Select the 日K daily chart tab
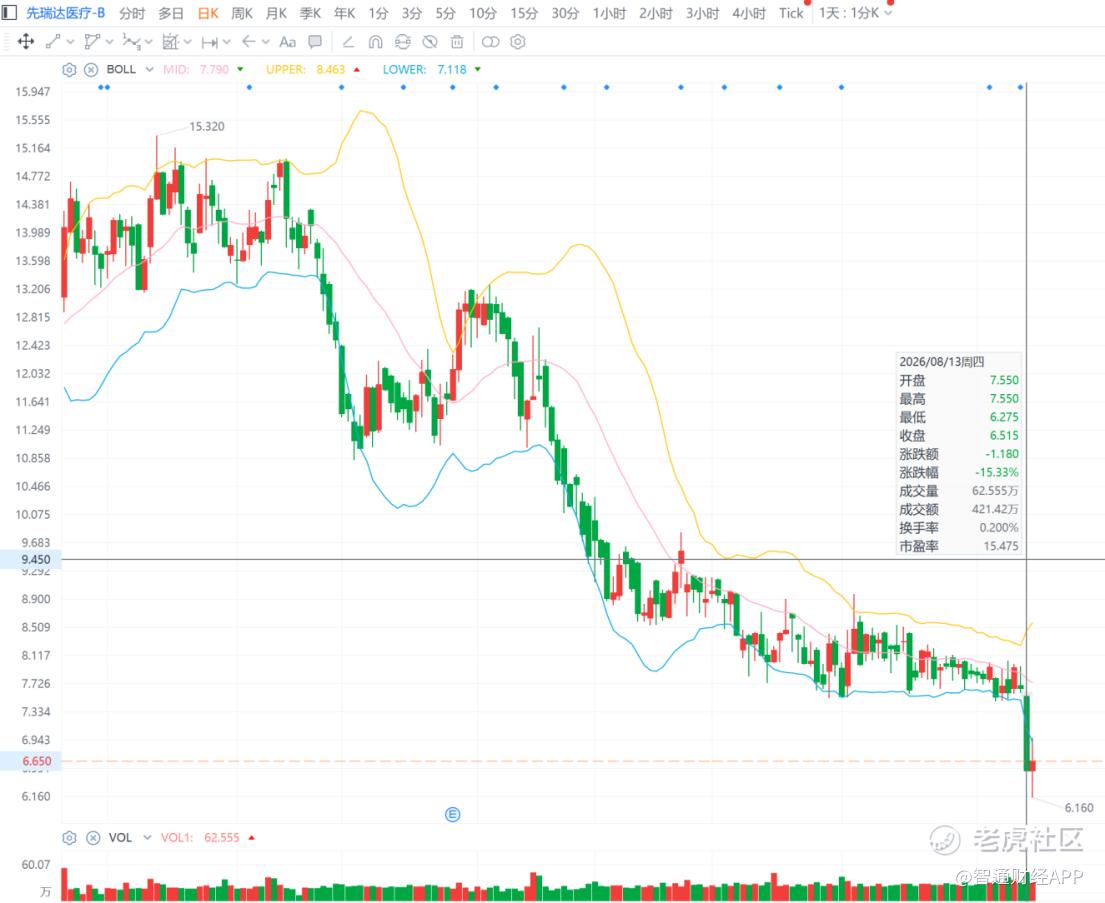Image resolution: width=1105 pixels, height=903 pixels. (x=208, y=13)
